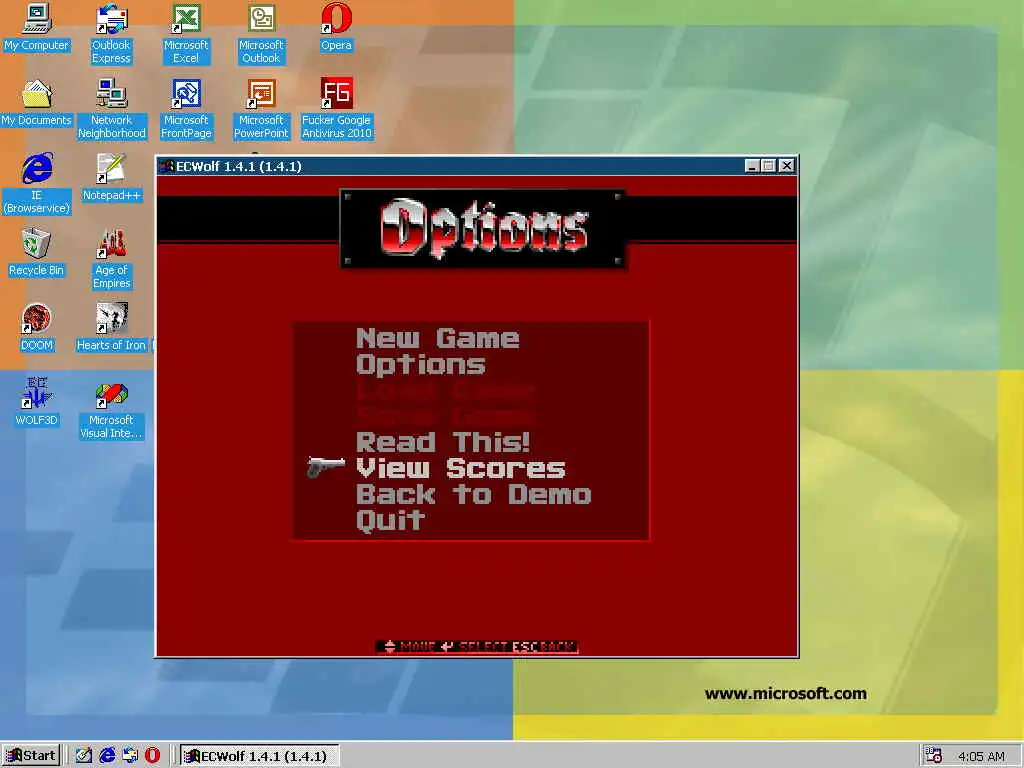Click the 4:05 AM taskbar clock

[x=981, y=756]
